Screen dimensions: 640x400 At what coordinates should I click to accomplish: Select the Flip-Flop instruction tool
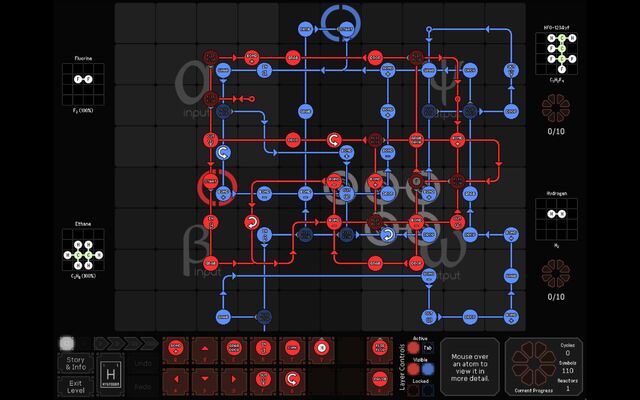(380, 350)
